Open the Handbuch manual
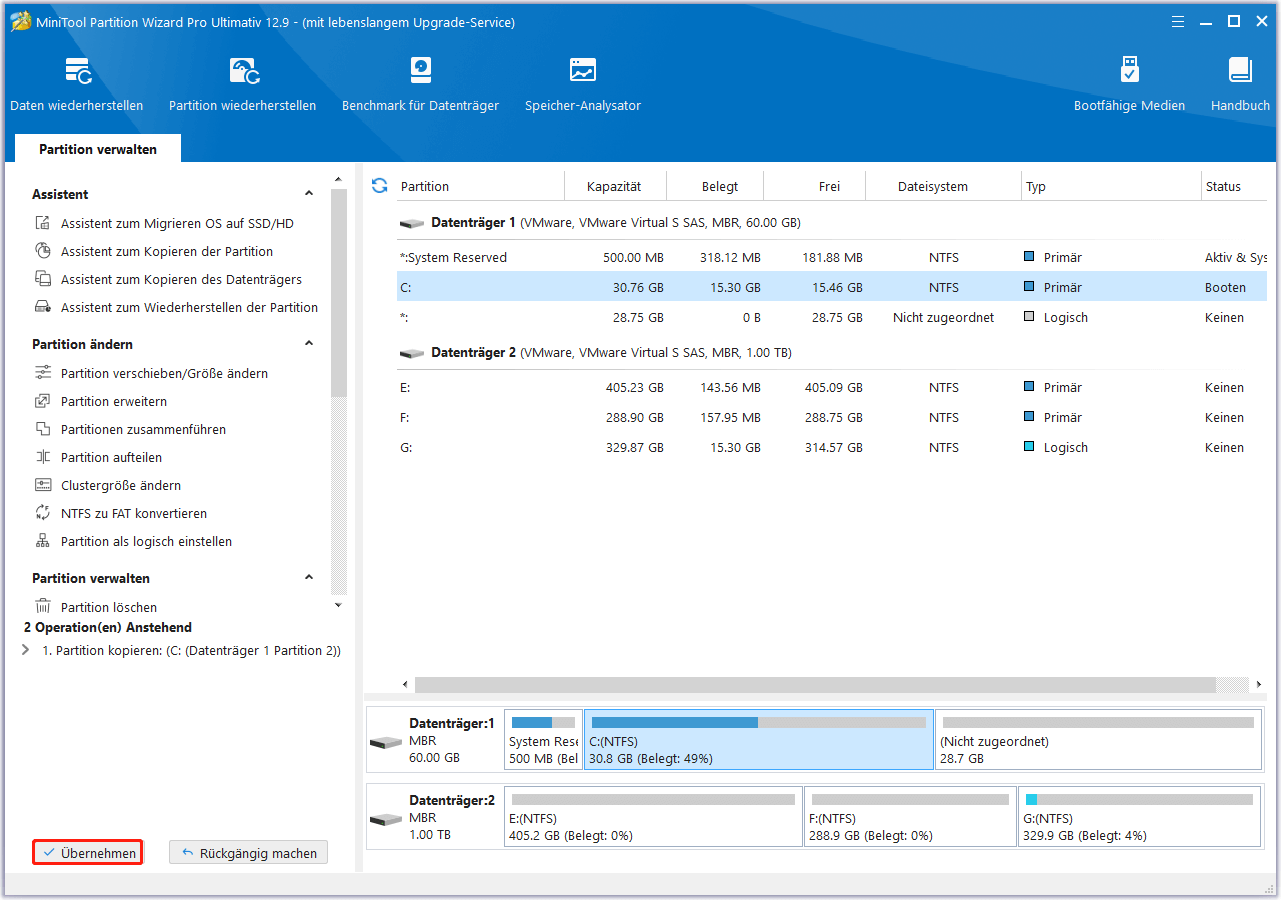 (1240, 84)
